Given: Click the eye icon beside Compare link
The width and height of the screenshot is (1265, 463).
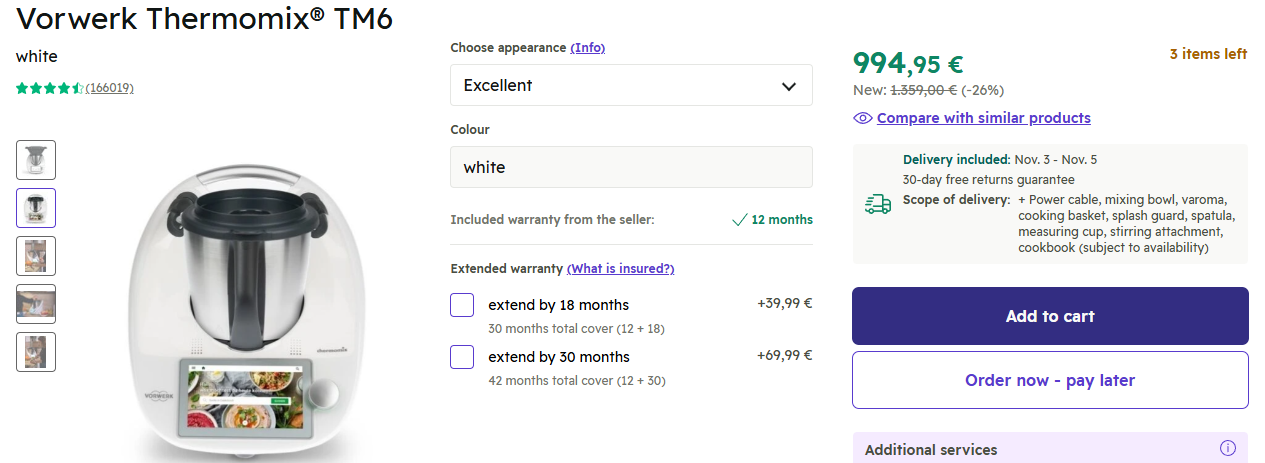Looking at the screenshot, I should coord(863,118).
